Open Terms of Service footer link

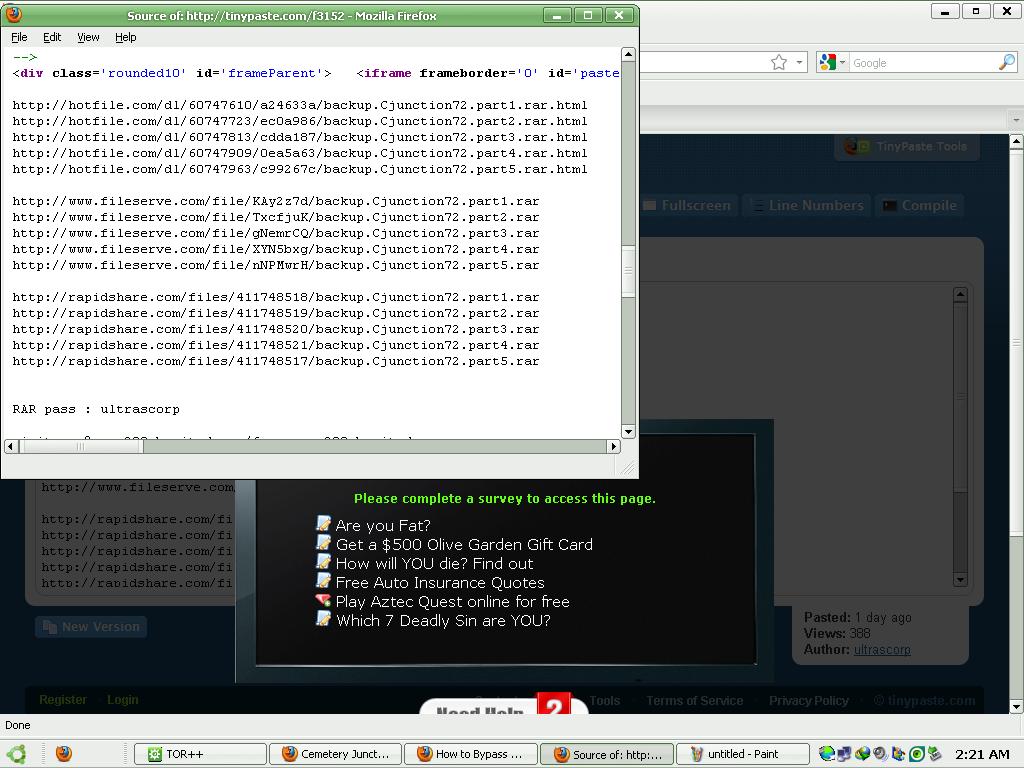(695, 701)
